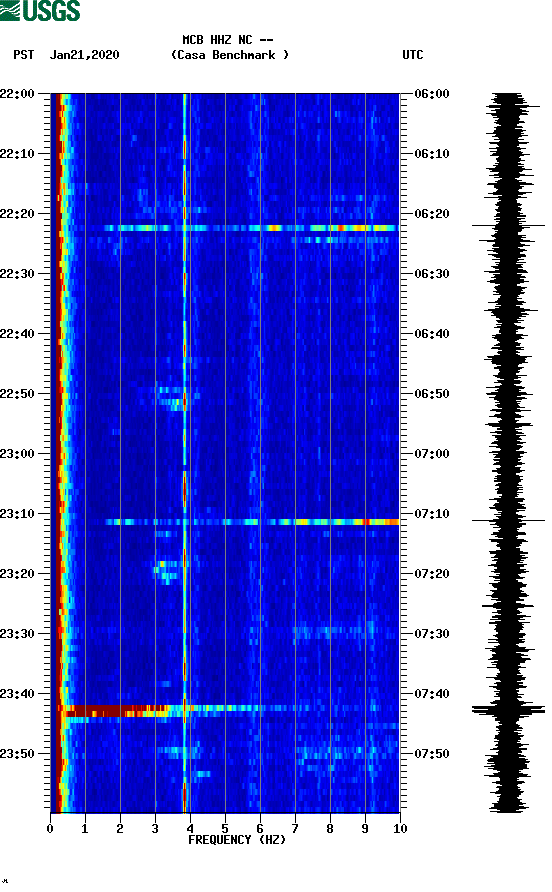The image size is (552, 892).
Task: Click the 07:00 UTC time label
Action: (x=432, y=454)
